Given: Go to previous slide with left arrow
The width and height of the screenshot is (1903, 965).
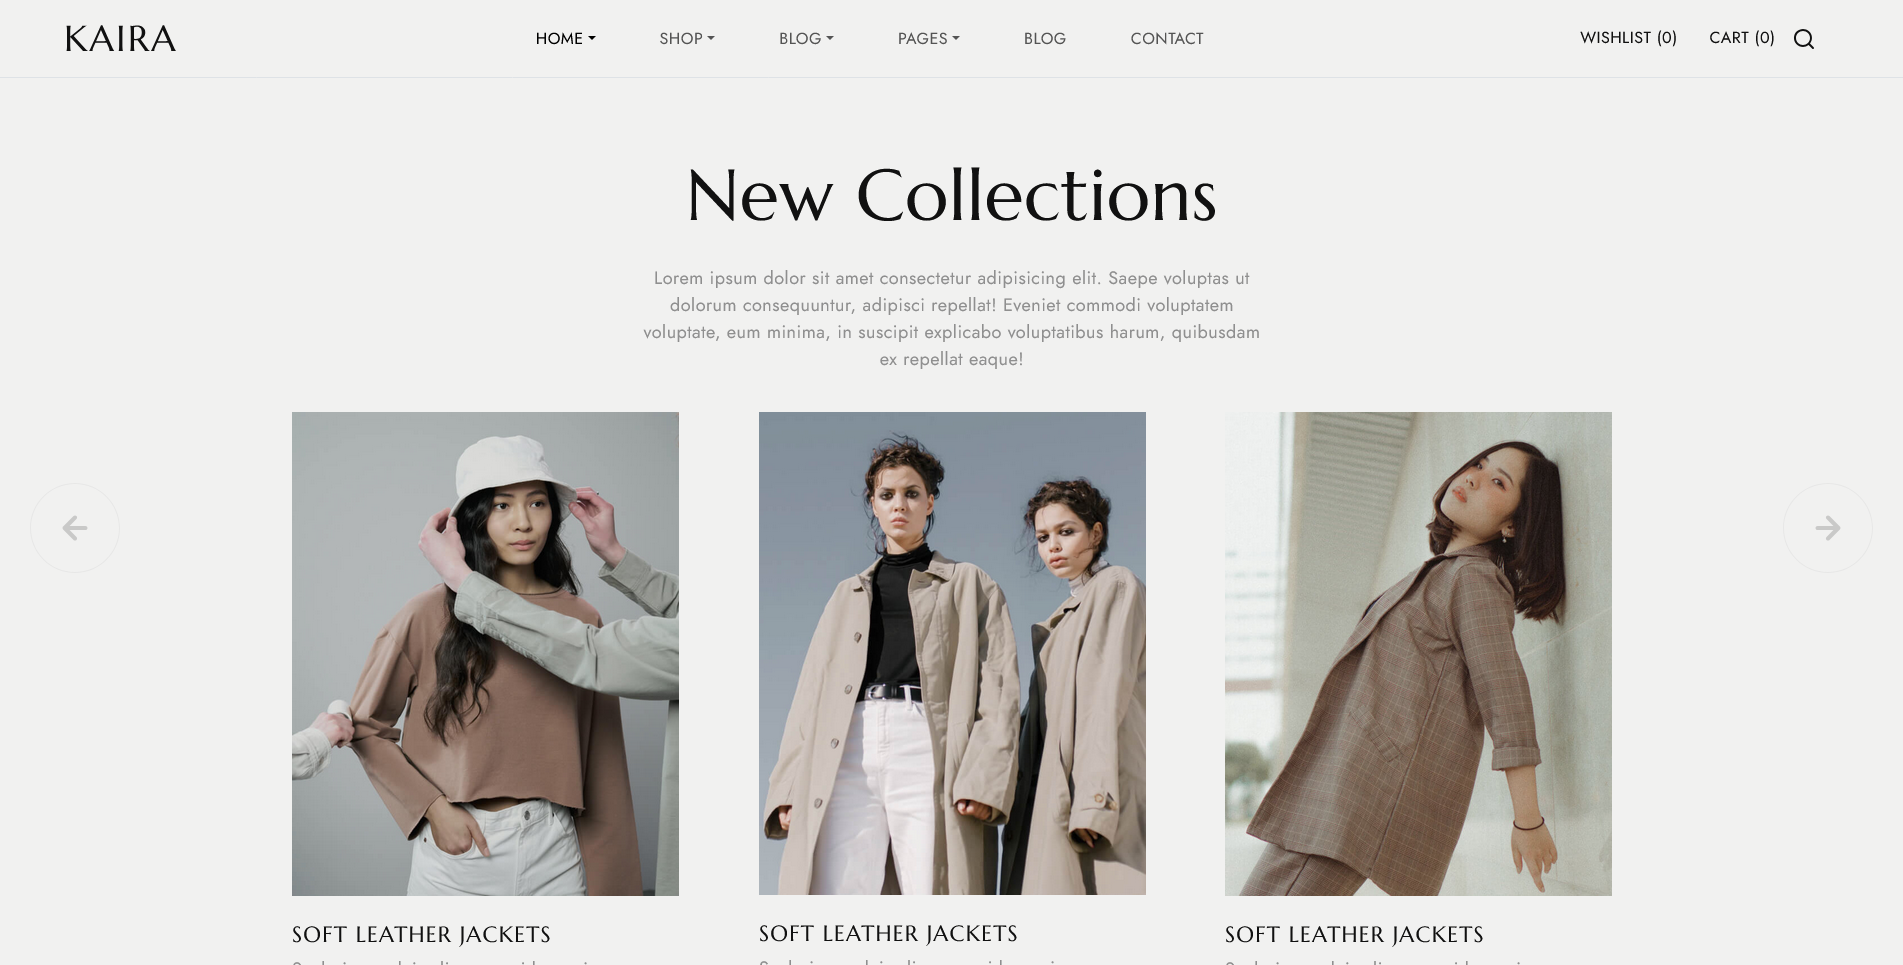Looking at the screenshot, I should pyautogui.click(x=75, y=528).
